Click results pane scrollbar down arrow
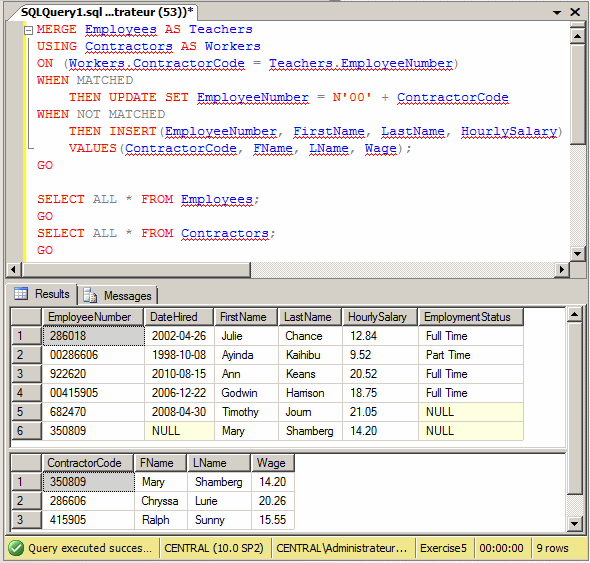The width and height of the screenshot is (590, 563). click(575, 523)
